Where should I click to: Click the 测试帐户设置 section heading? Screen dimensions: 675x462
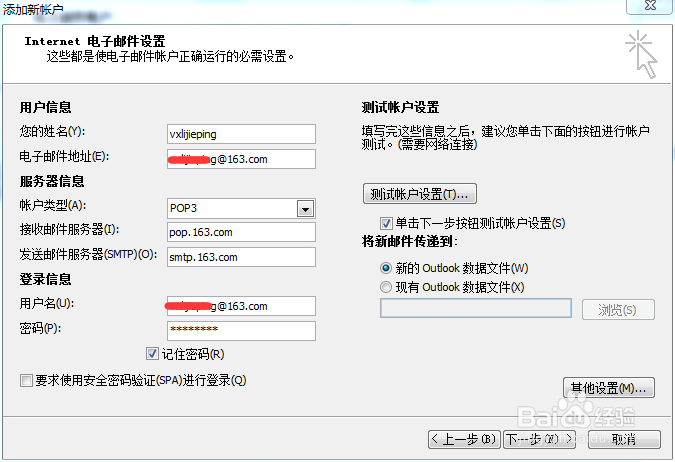tap(400, 107)
